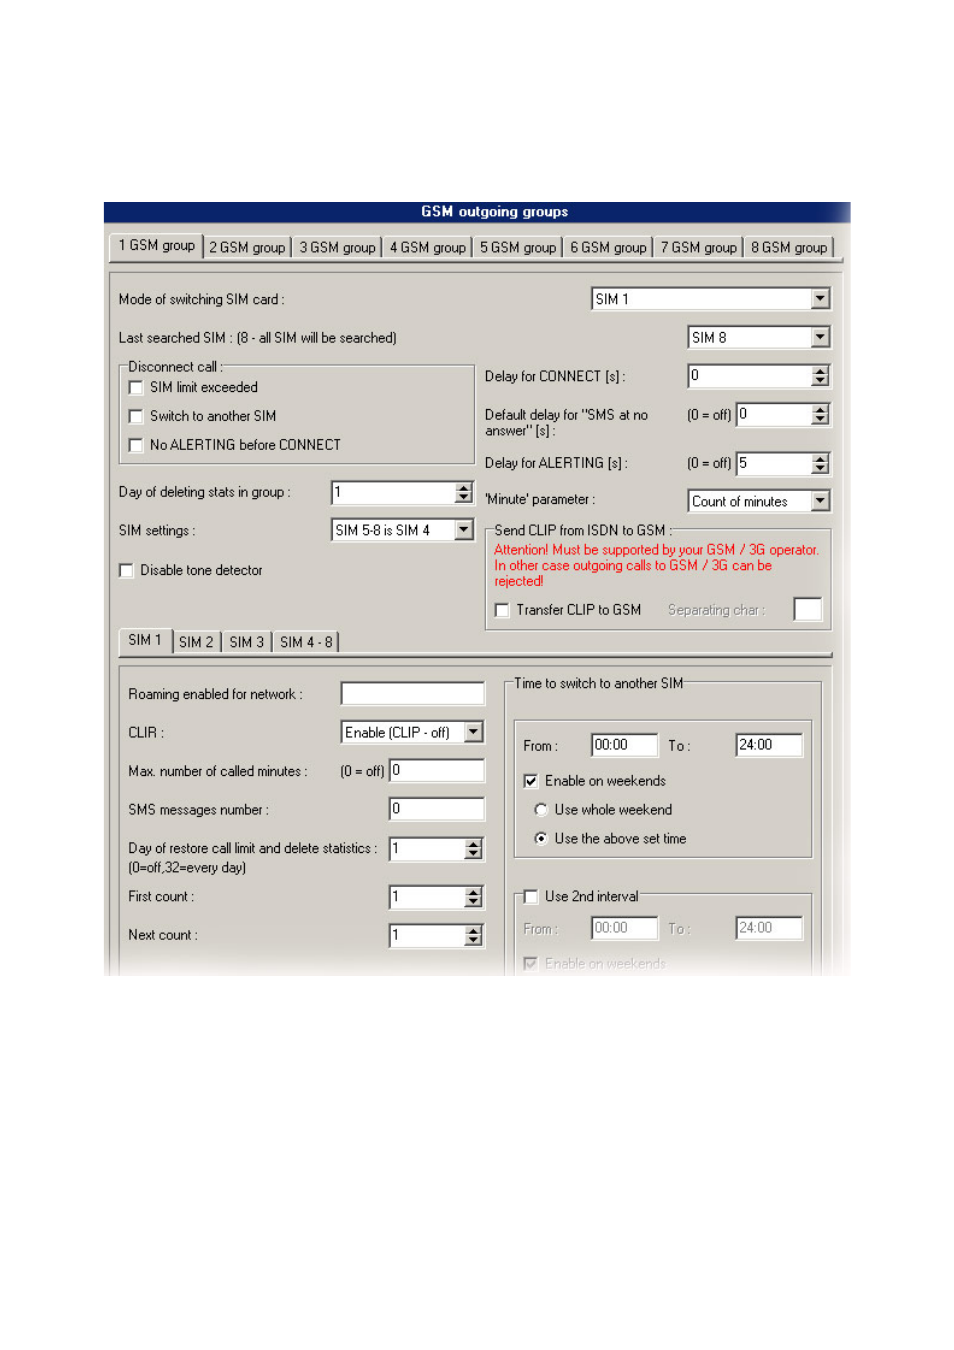Adjust the Delay for CONNECT spinner arrows
This screenshot has height=1350, width=954.
click(x=820, y=376)
